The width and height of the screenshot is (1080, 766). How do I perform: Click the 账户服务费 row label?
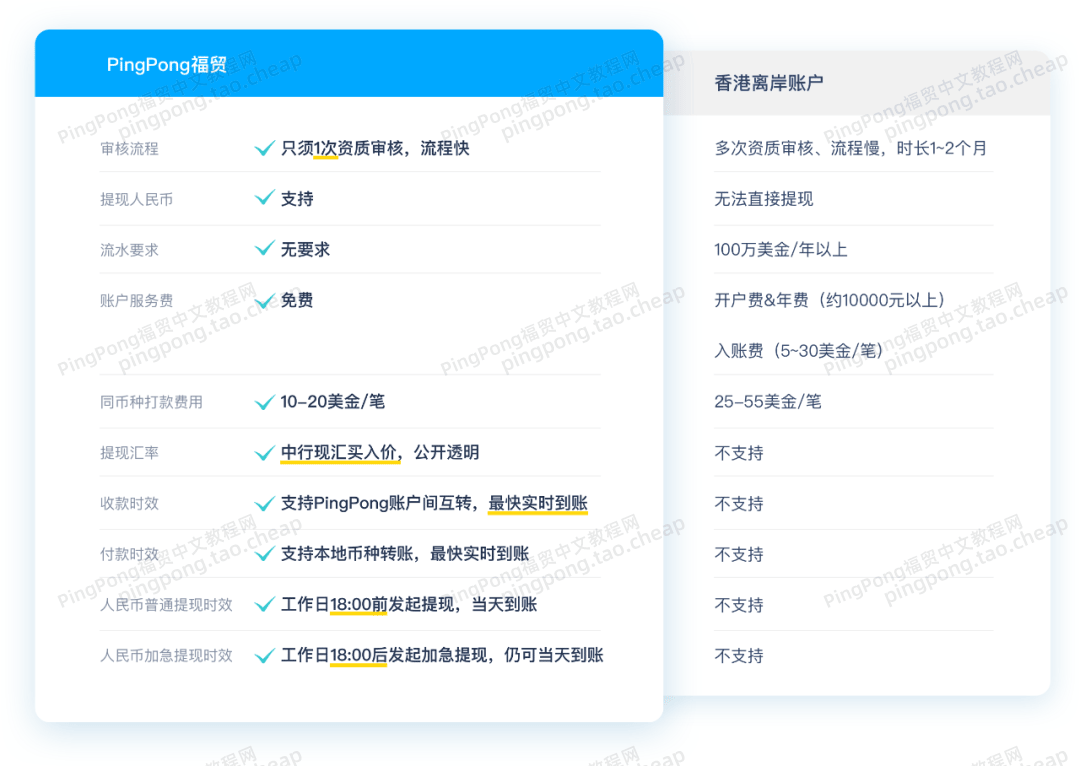click(136, 300)
